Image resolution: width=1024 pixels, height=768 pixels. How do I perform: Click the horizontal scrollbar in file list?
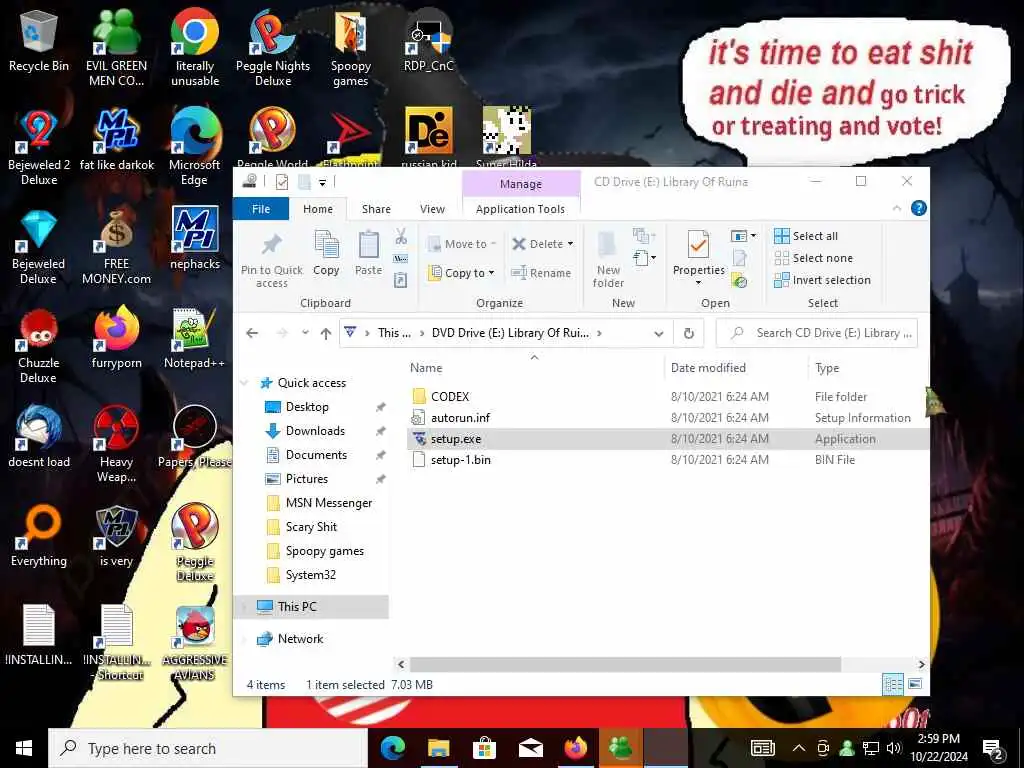click(x=625, y=664)
